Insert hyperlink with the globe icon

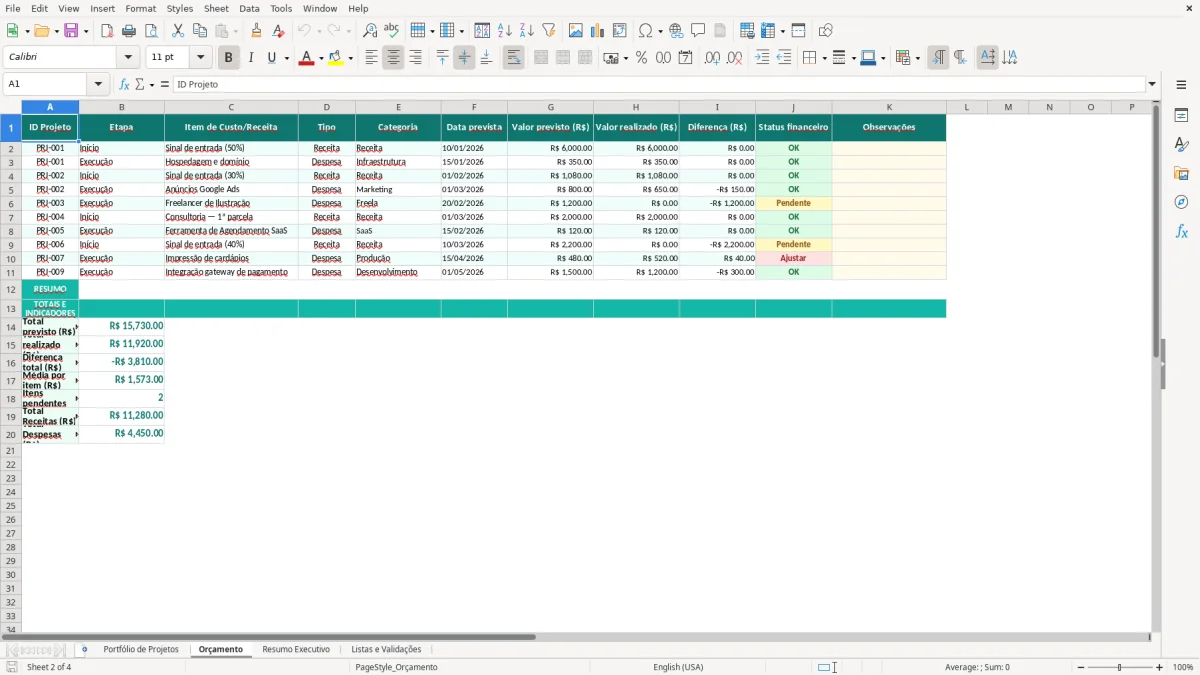[x=676, y=31]
